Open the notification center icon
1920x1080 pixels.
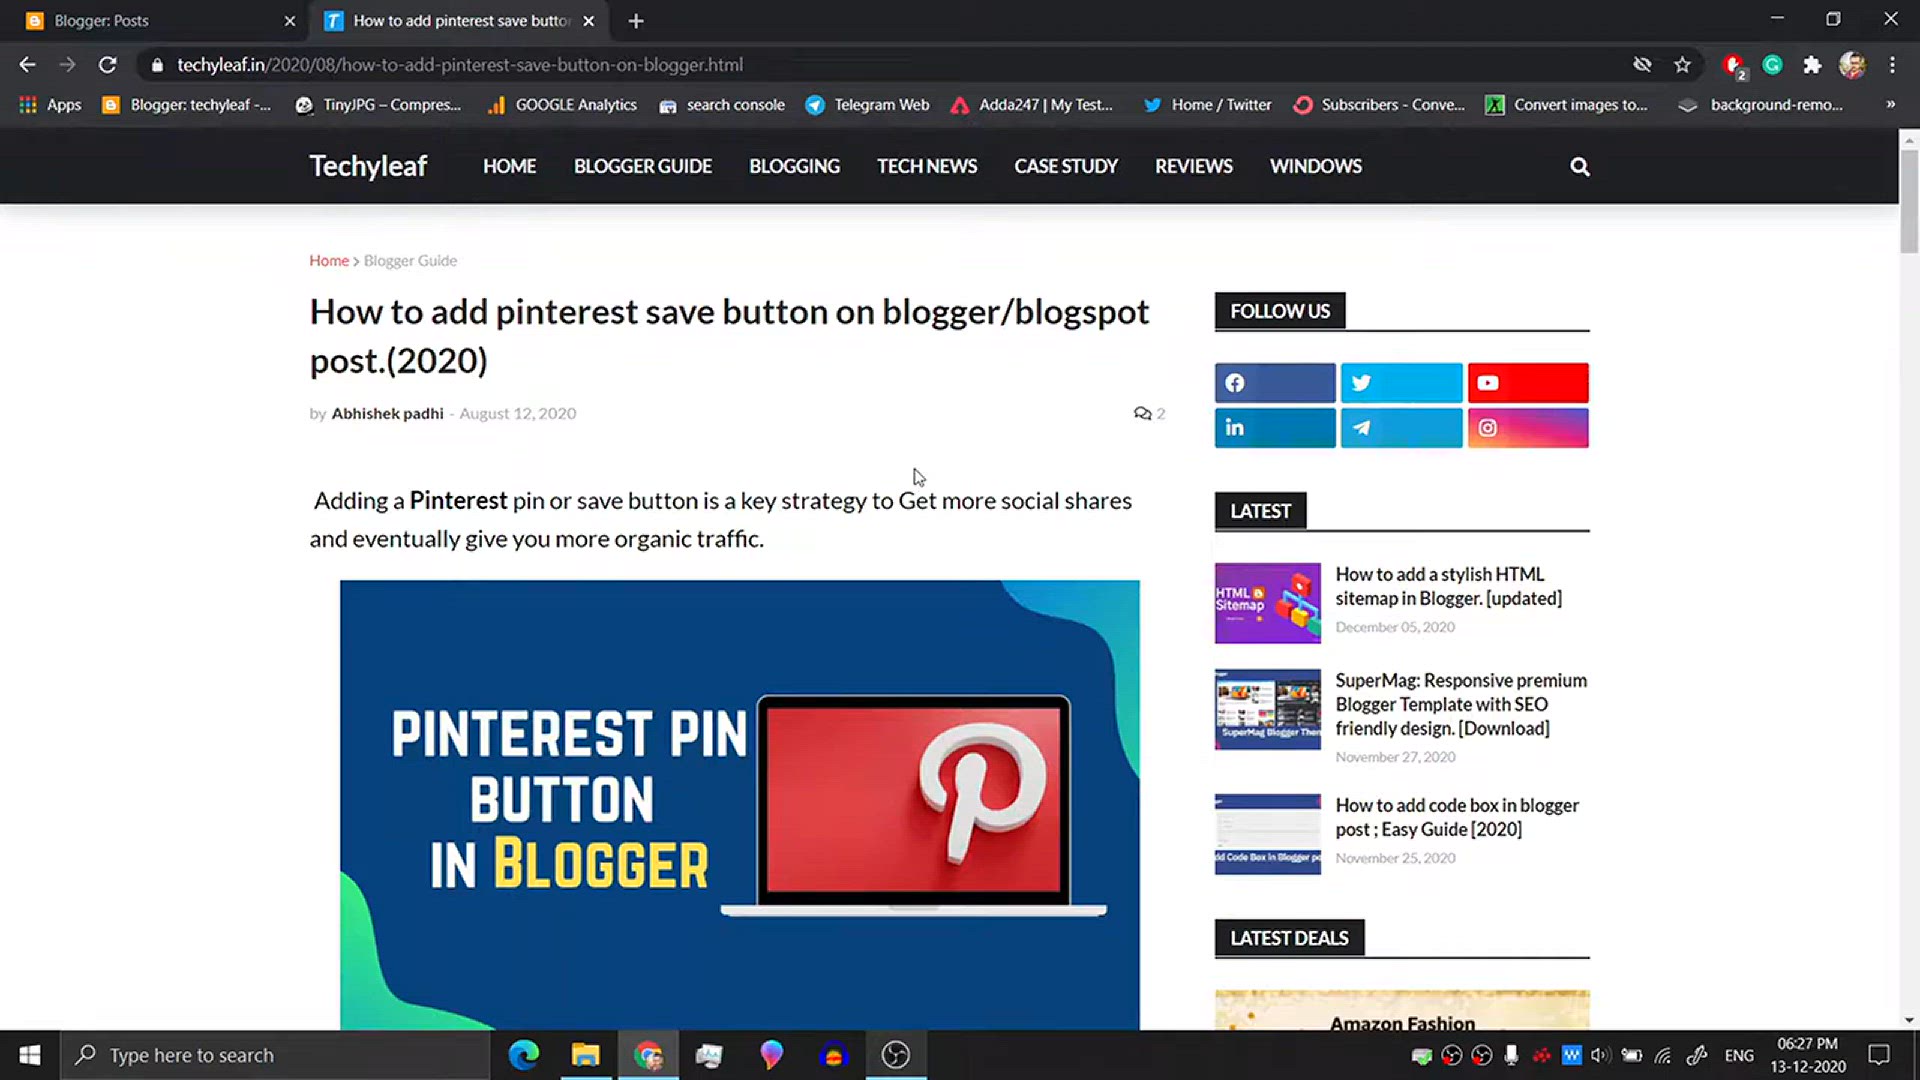(x=1879, y=1055)
